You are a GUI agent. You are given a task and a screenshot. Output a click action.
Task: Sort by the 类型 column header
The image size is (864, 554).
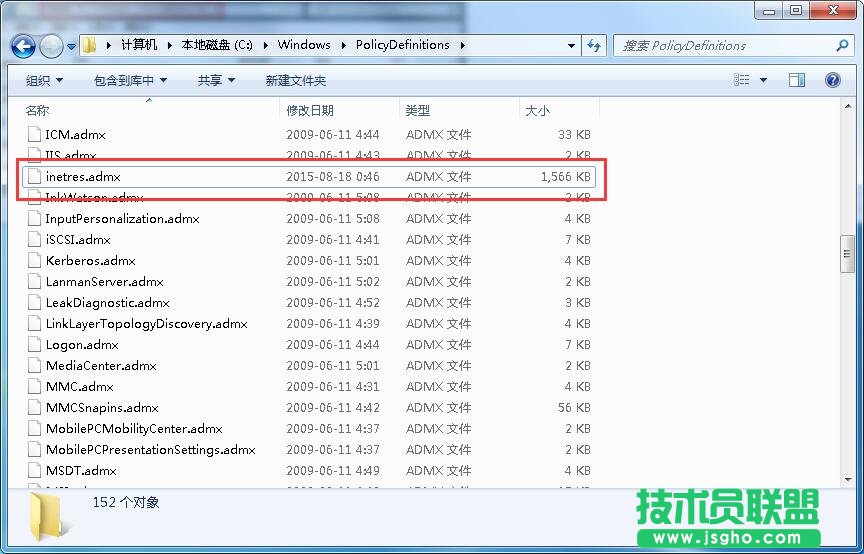[x=459, y=111]
